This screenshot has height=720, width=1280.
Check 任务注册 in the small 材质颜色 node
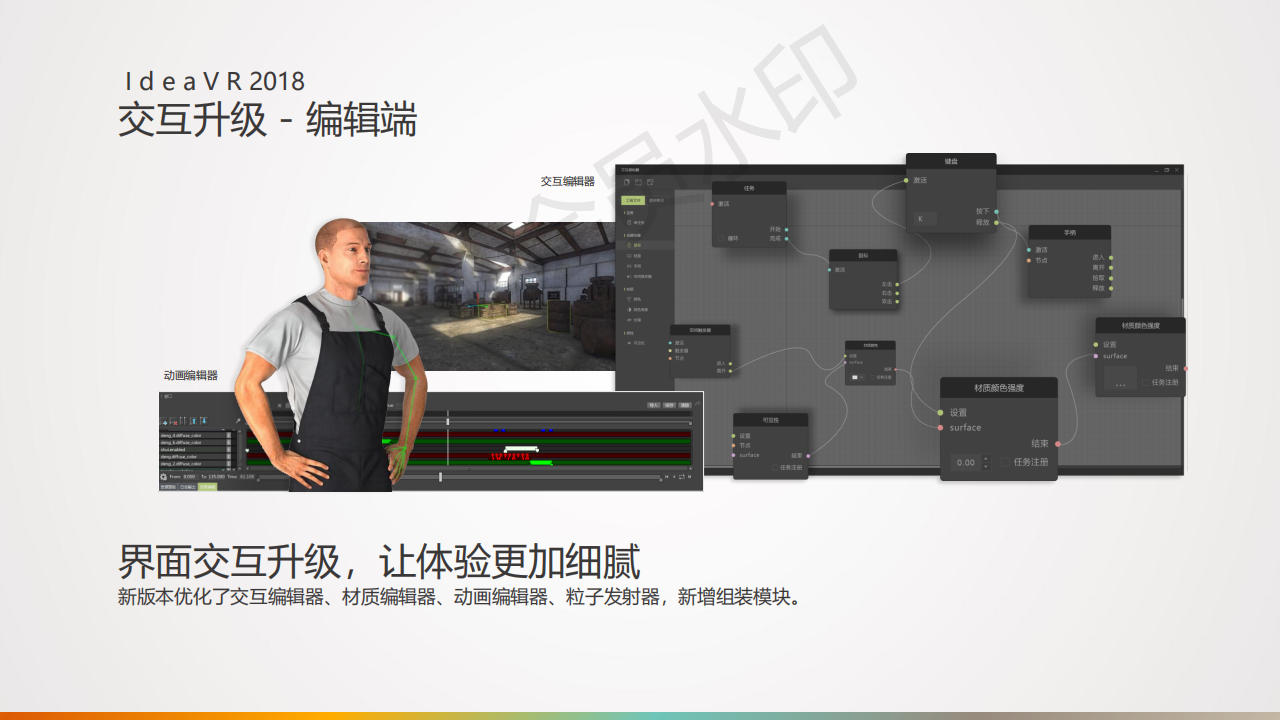pos(873,377)
